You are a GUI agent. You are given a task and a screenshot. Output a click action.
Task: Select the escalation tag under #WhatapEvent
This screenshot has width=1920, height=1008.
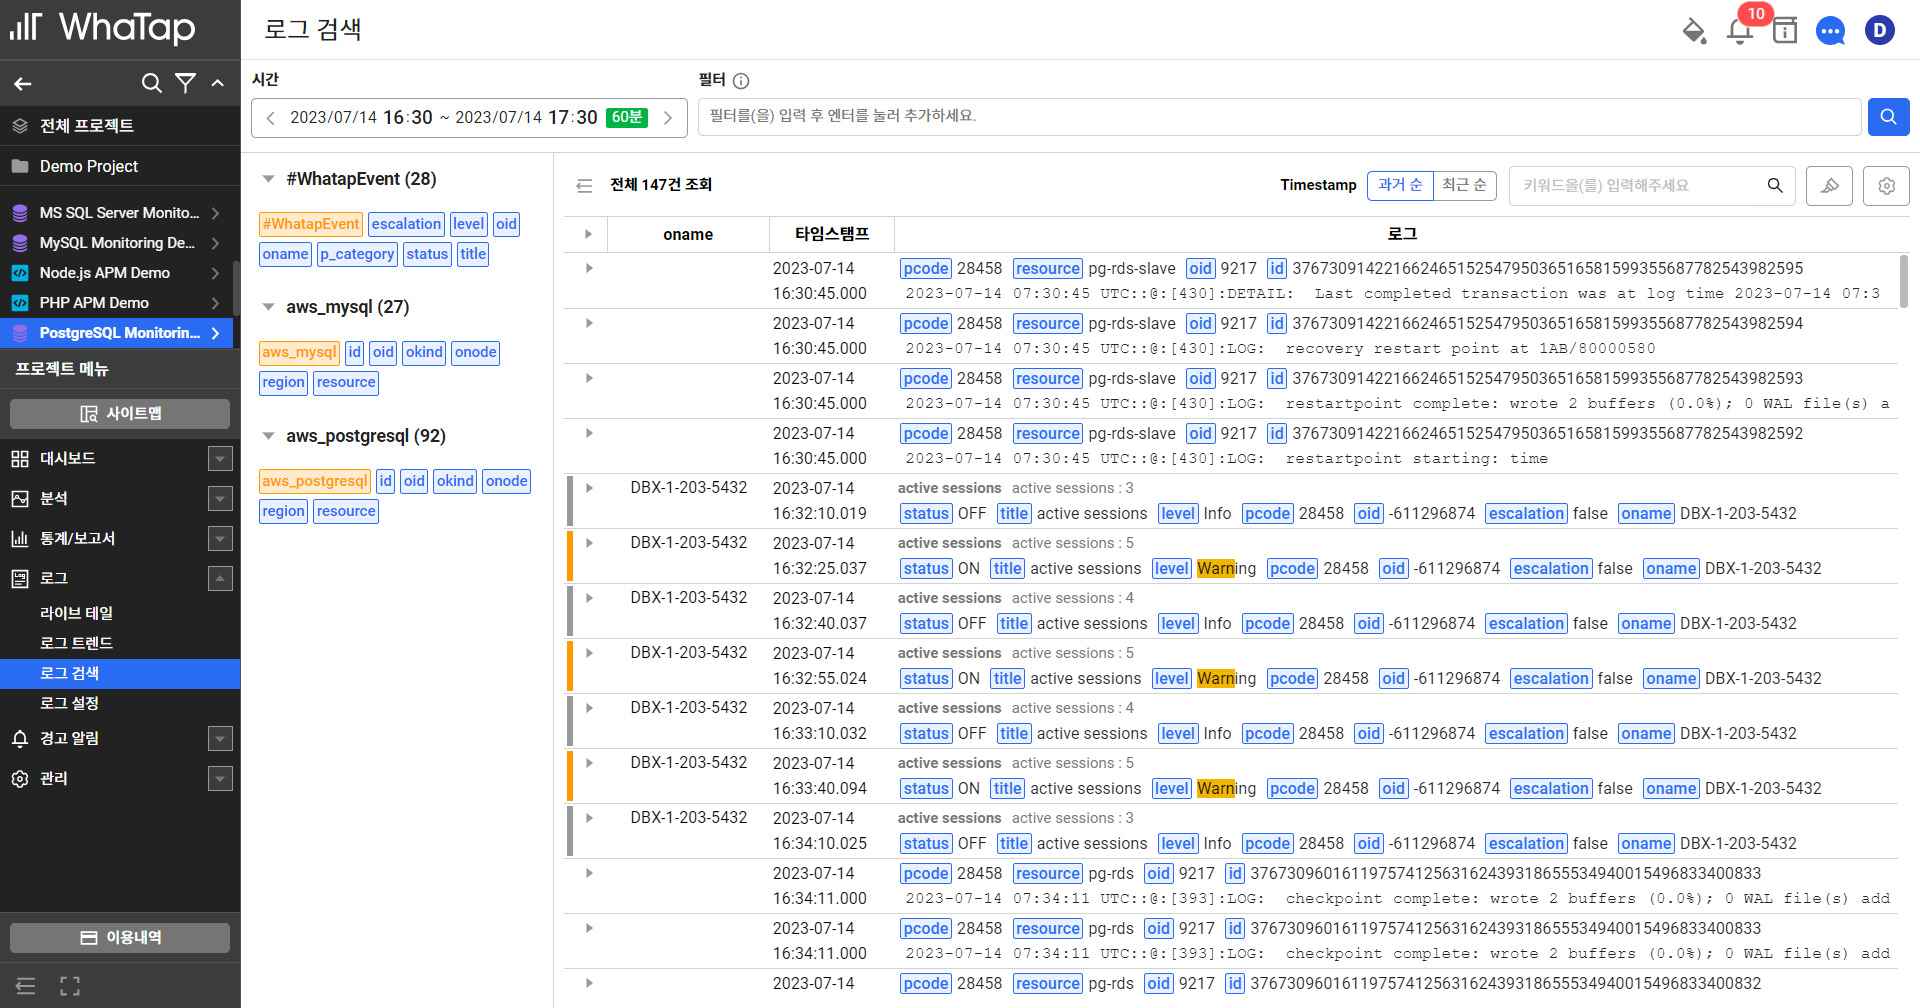pos(406,224)
